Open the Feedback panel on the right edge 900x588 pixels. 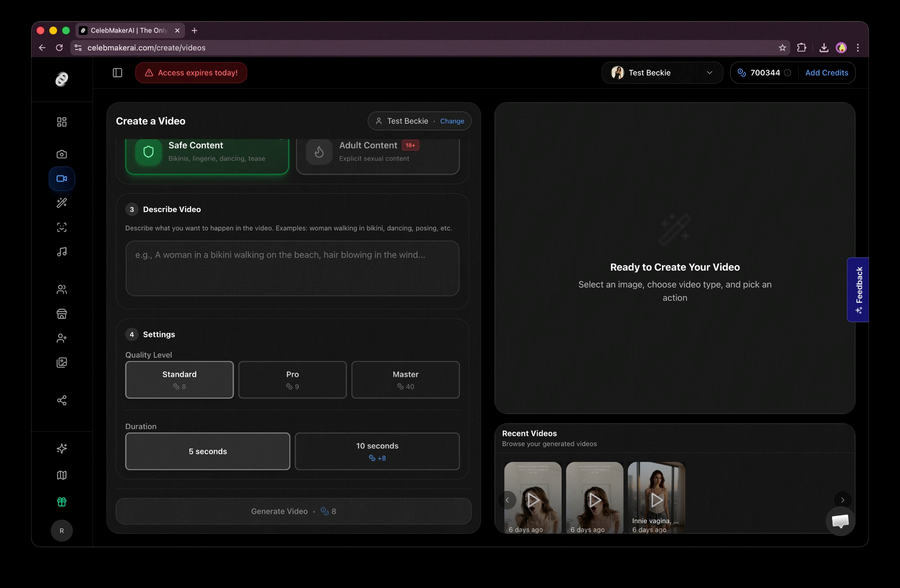click(858, 290)
